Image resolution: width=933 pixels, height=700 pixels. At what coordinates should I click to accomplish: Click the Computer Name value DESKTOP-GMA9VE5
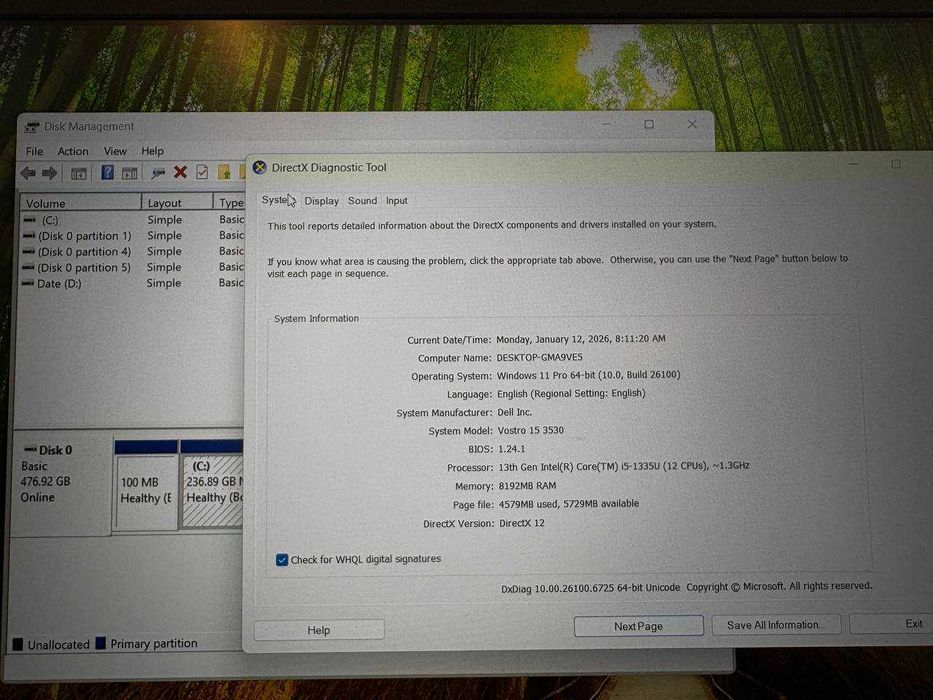pos(540,357)
